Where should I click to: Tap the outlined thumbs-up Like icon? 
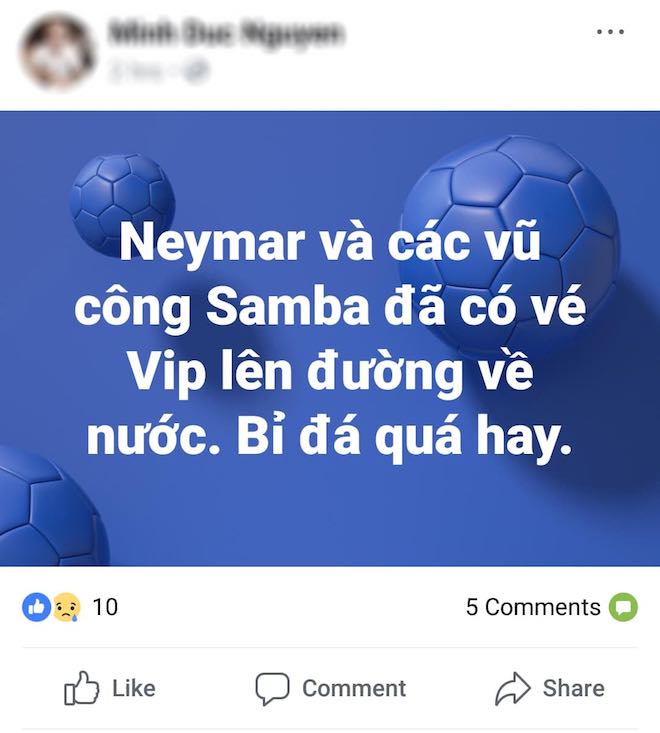[x=81, y=688]
